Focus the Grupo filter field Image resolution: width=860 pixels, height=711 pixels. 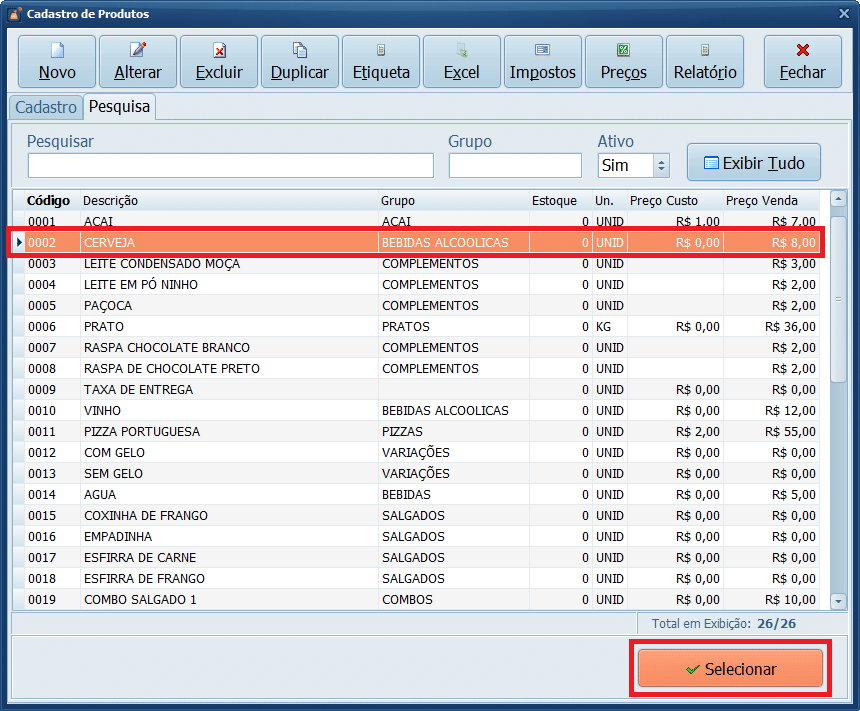[x=515, y=165]
